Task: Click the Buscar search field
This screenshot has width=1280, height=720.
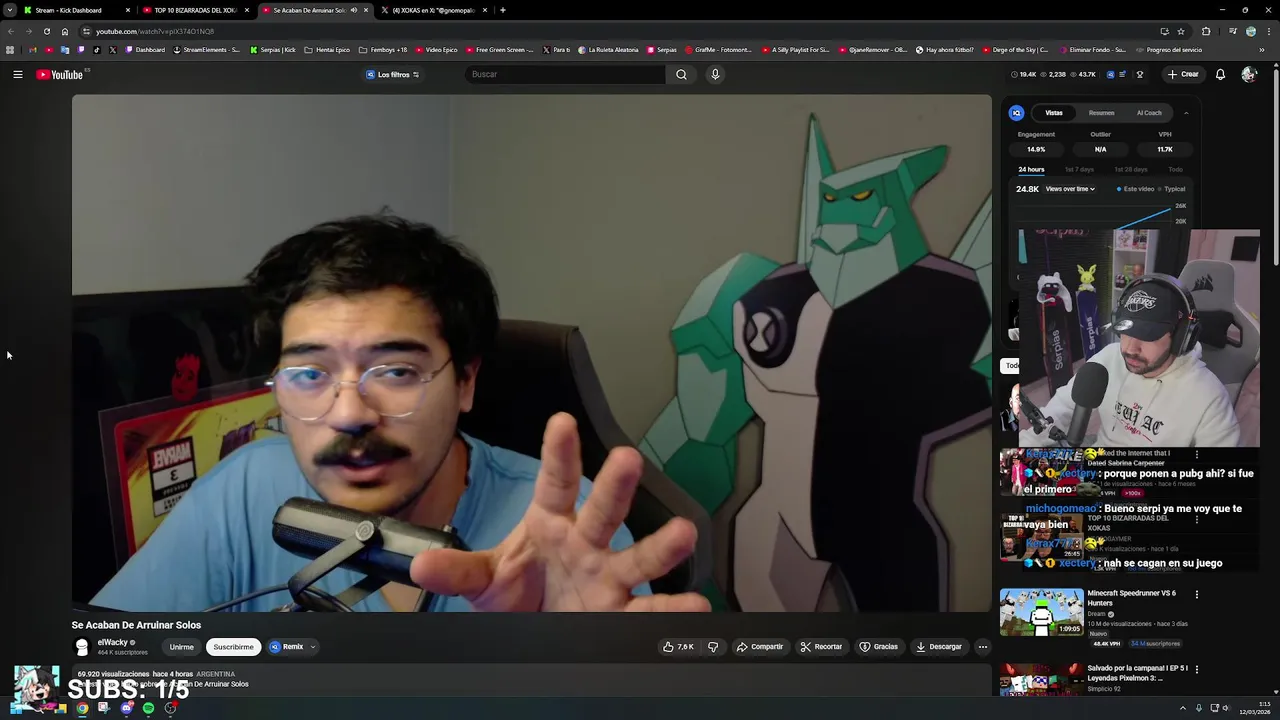Action: tap(566, 74)
